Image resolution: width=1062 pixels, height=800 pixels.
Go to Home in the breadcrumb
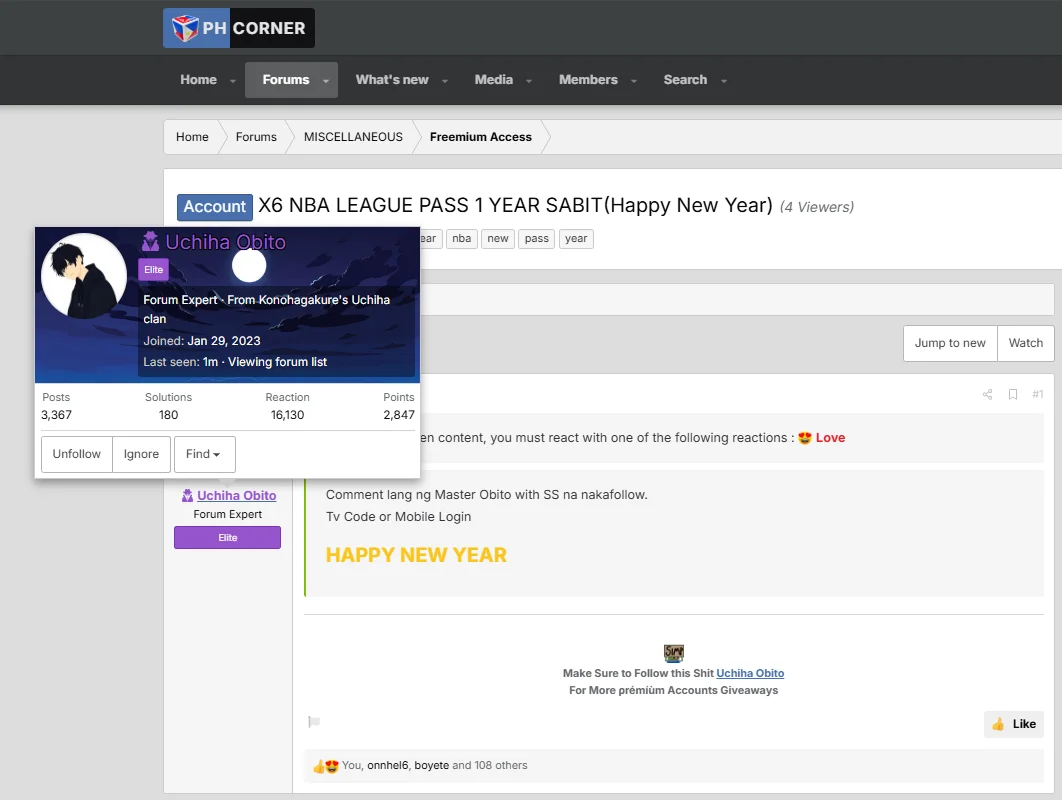pyautogui.click(x=192, y=137)
